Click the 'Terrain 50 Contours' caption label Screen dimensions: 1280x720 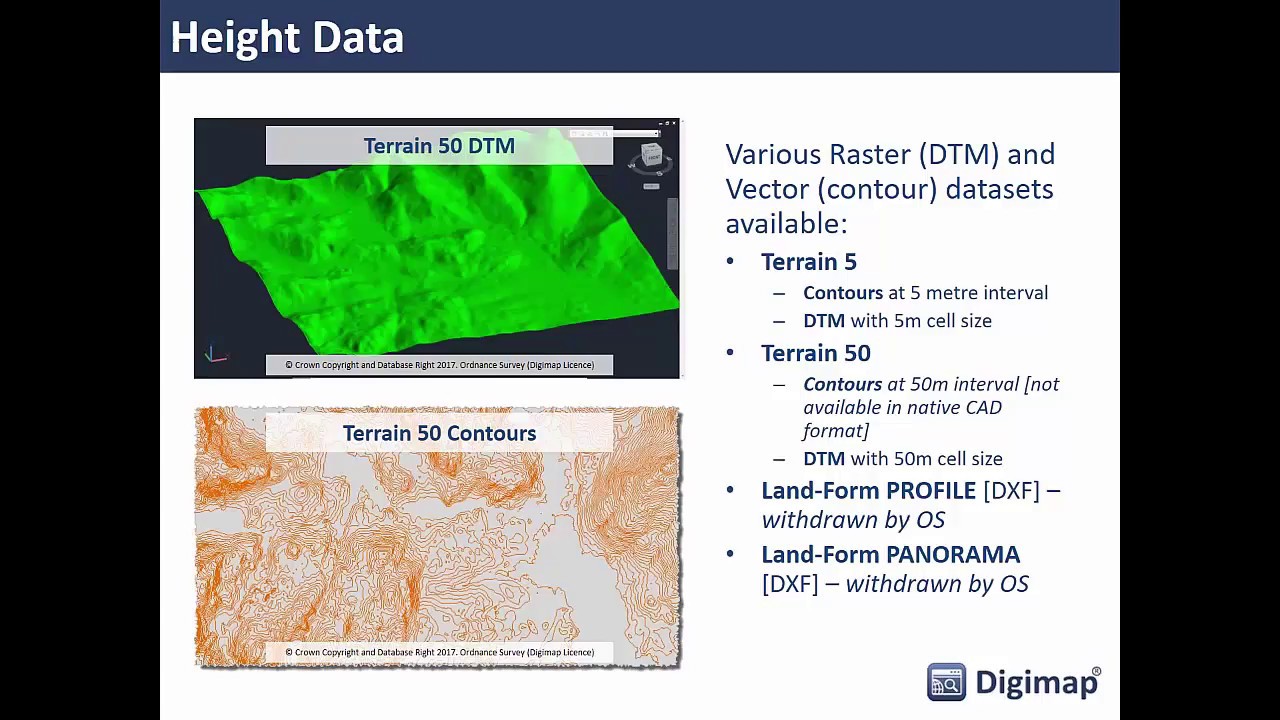[x=439, y=433]
